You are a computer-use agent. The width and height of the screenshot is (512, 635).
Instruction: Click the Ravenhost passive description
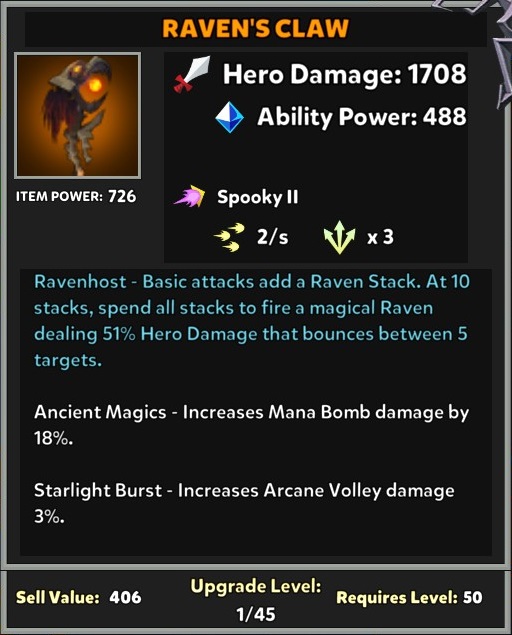pos(252,320)
